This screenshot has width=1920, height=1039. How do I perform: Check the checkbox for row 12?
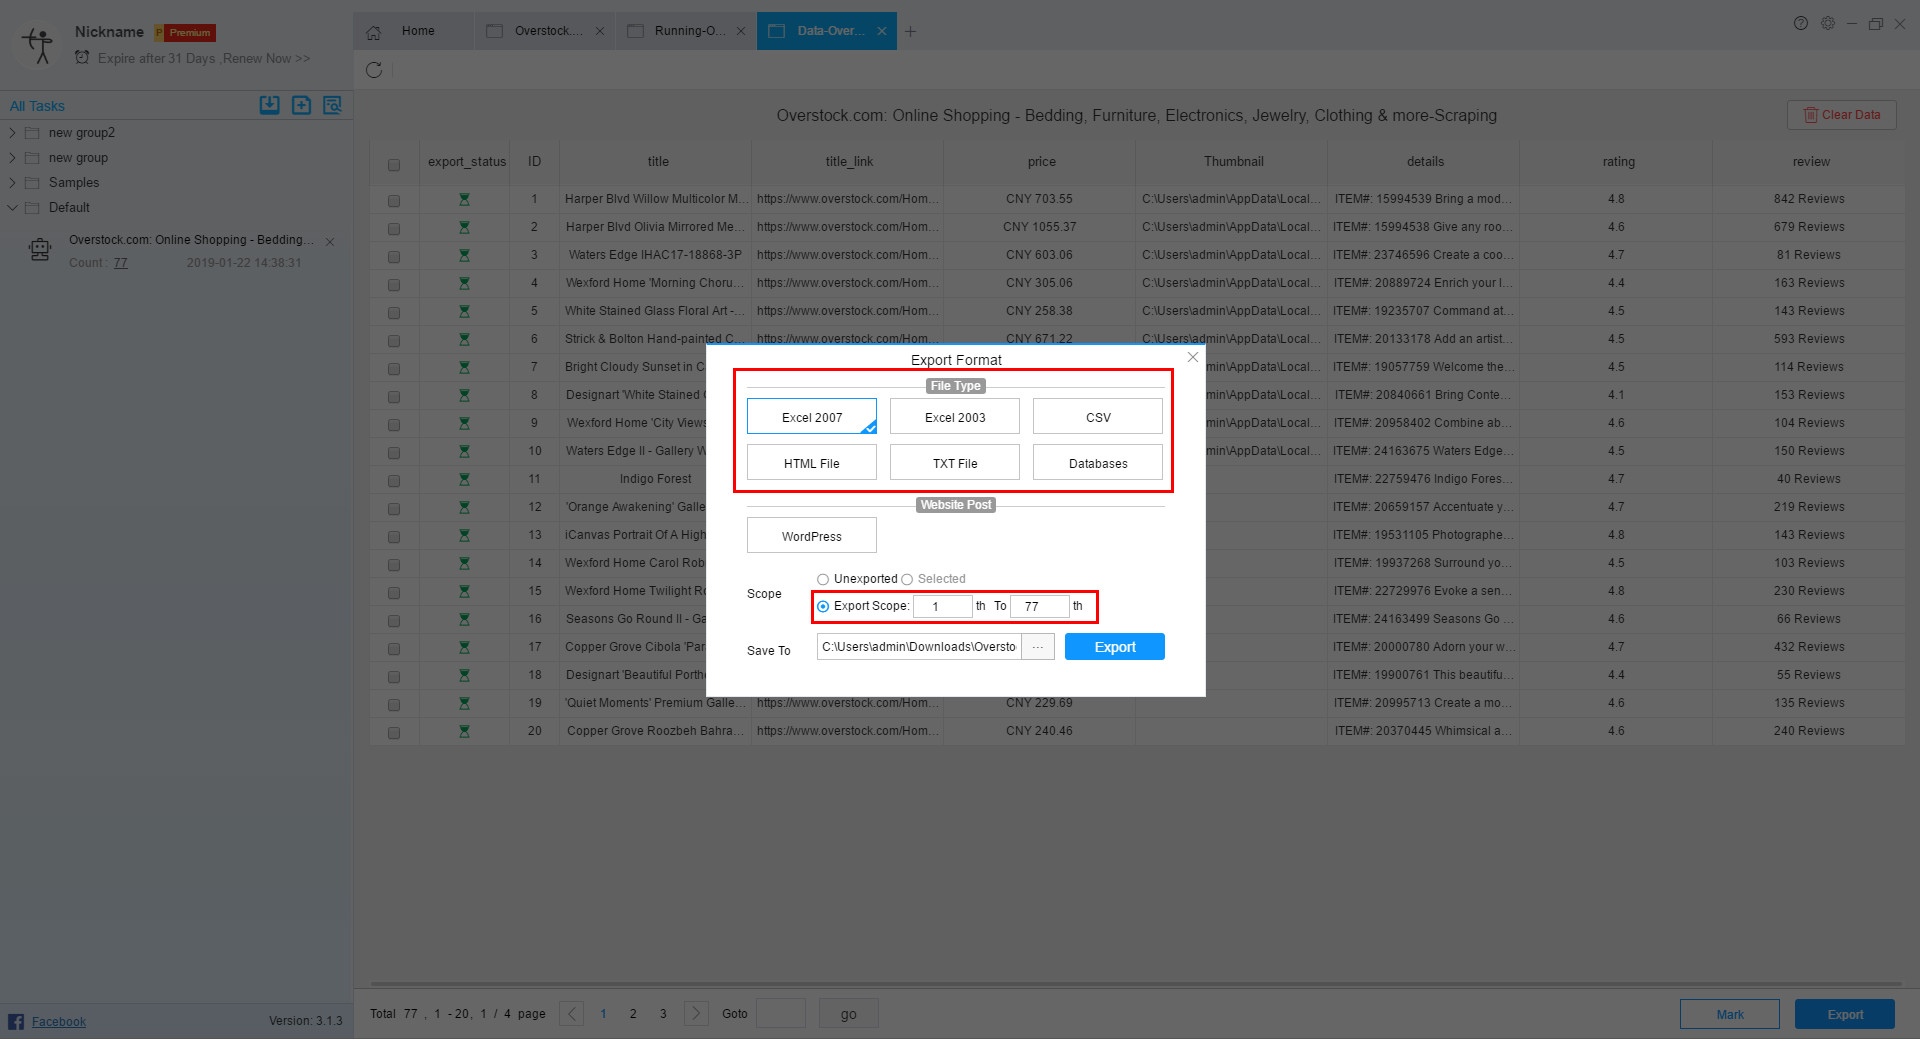(x=394, y=509)
